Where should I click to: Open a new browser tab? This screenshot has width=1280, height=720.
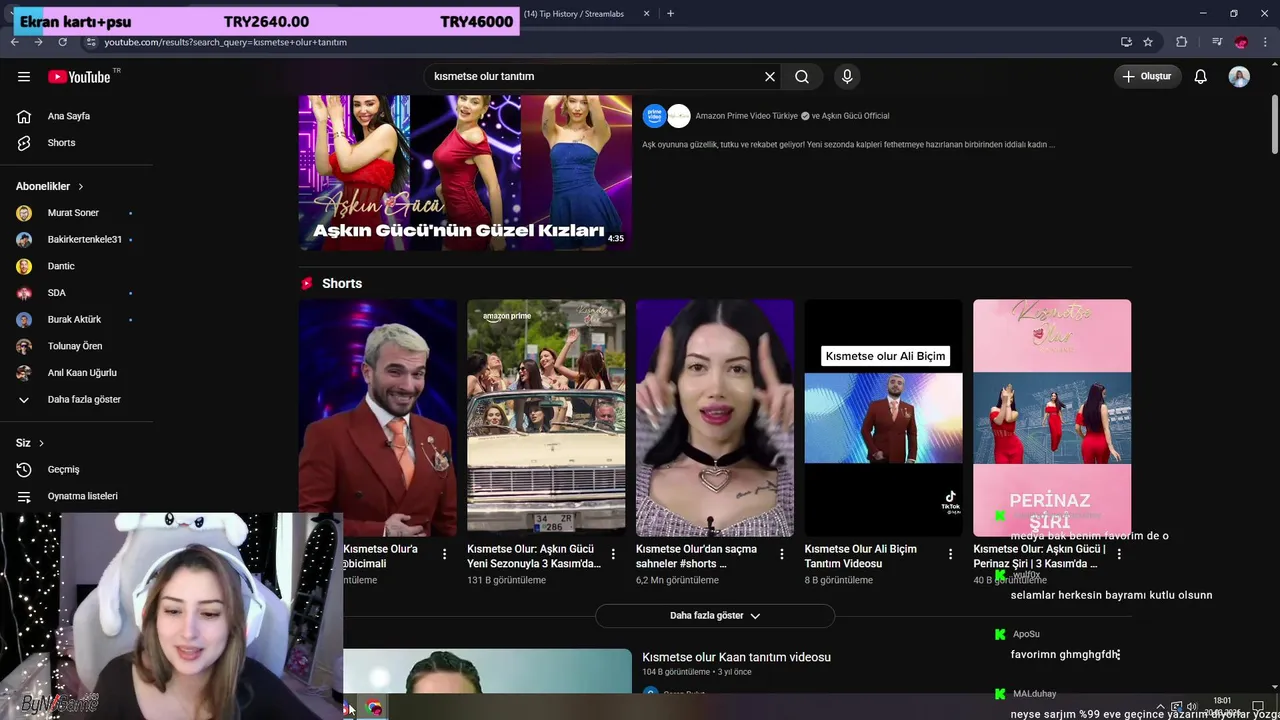point(670,14)
